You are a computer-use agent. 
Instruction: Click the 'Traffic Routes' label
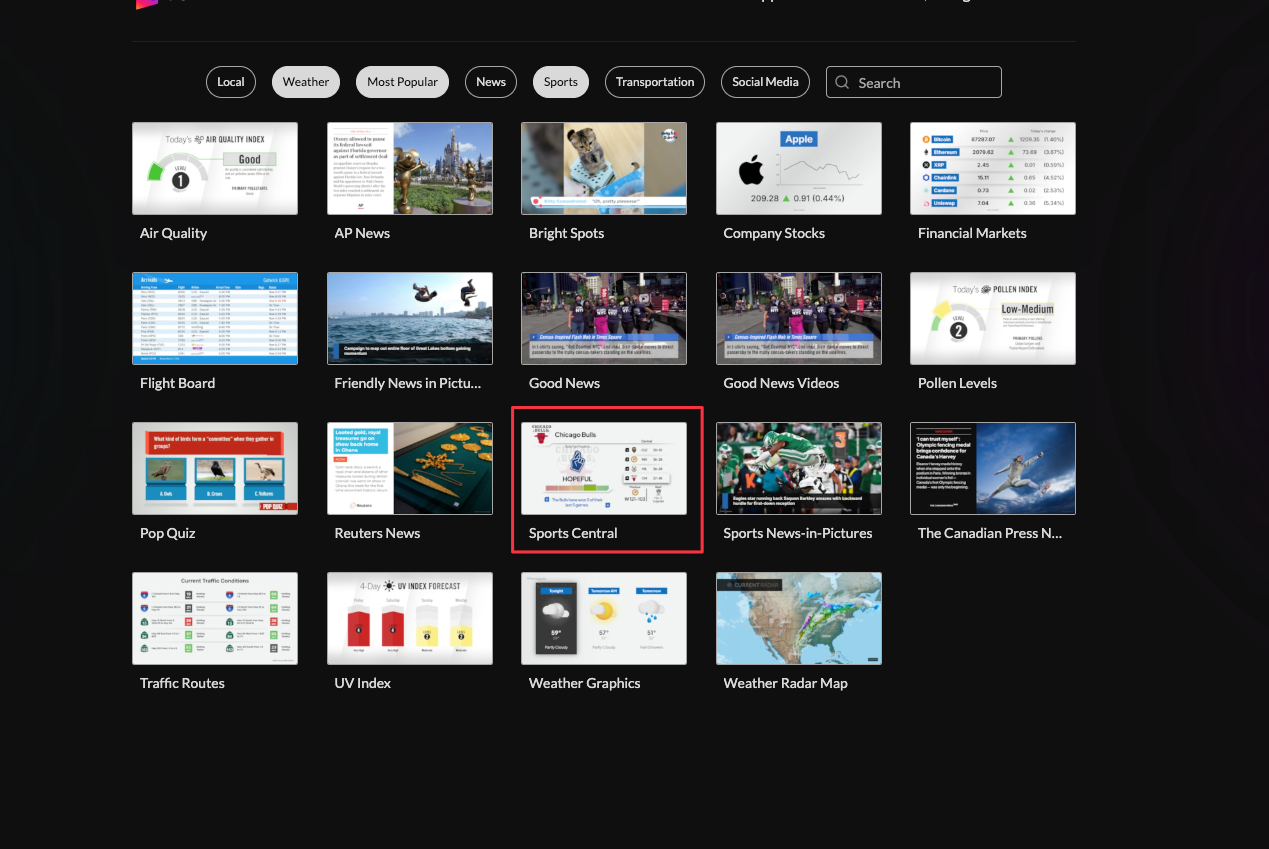coord(182,683)
